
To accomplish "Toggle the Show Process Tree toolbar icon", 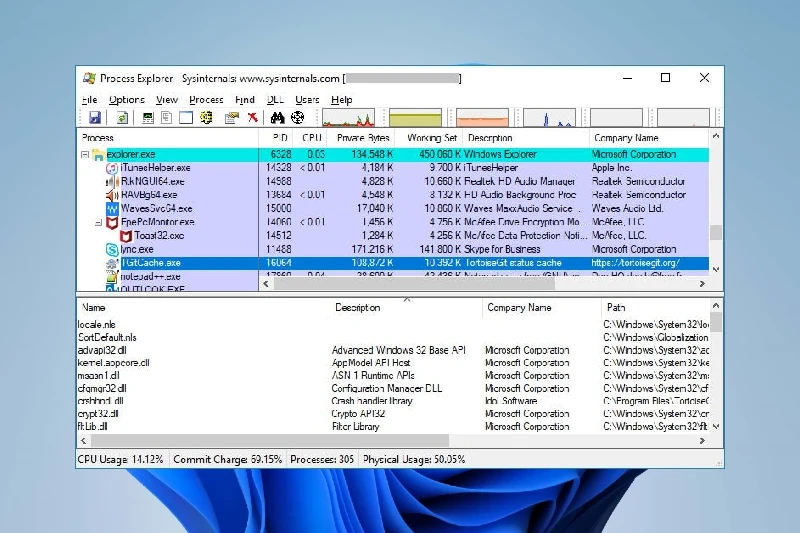I will (166, 118).
